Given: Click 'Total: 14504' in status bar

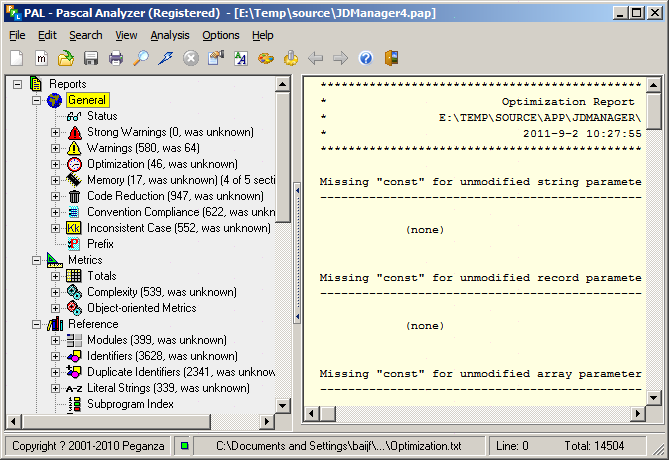Looking at the screenshot, I should coord(594,446).
